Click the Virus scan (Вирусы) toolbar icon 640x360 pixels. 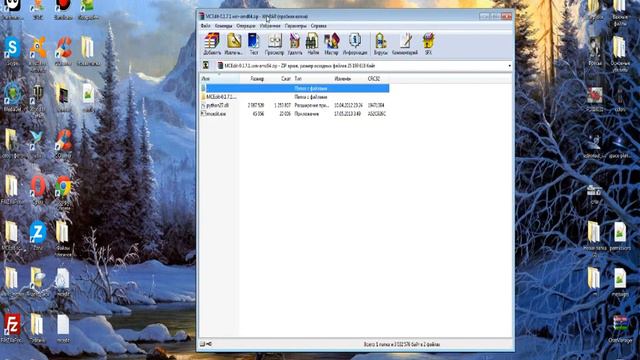click(381, 44)
